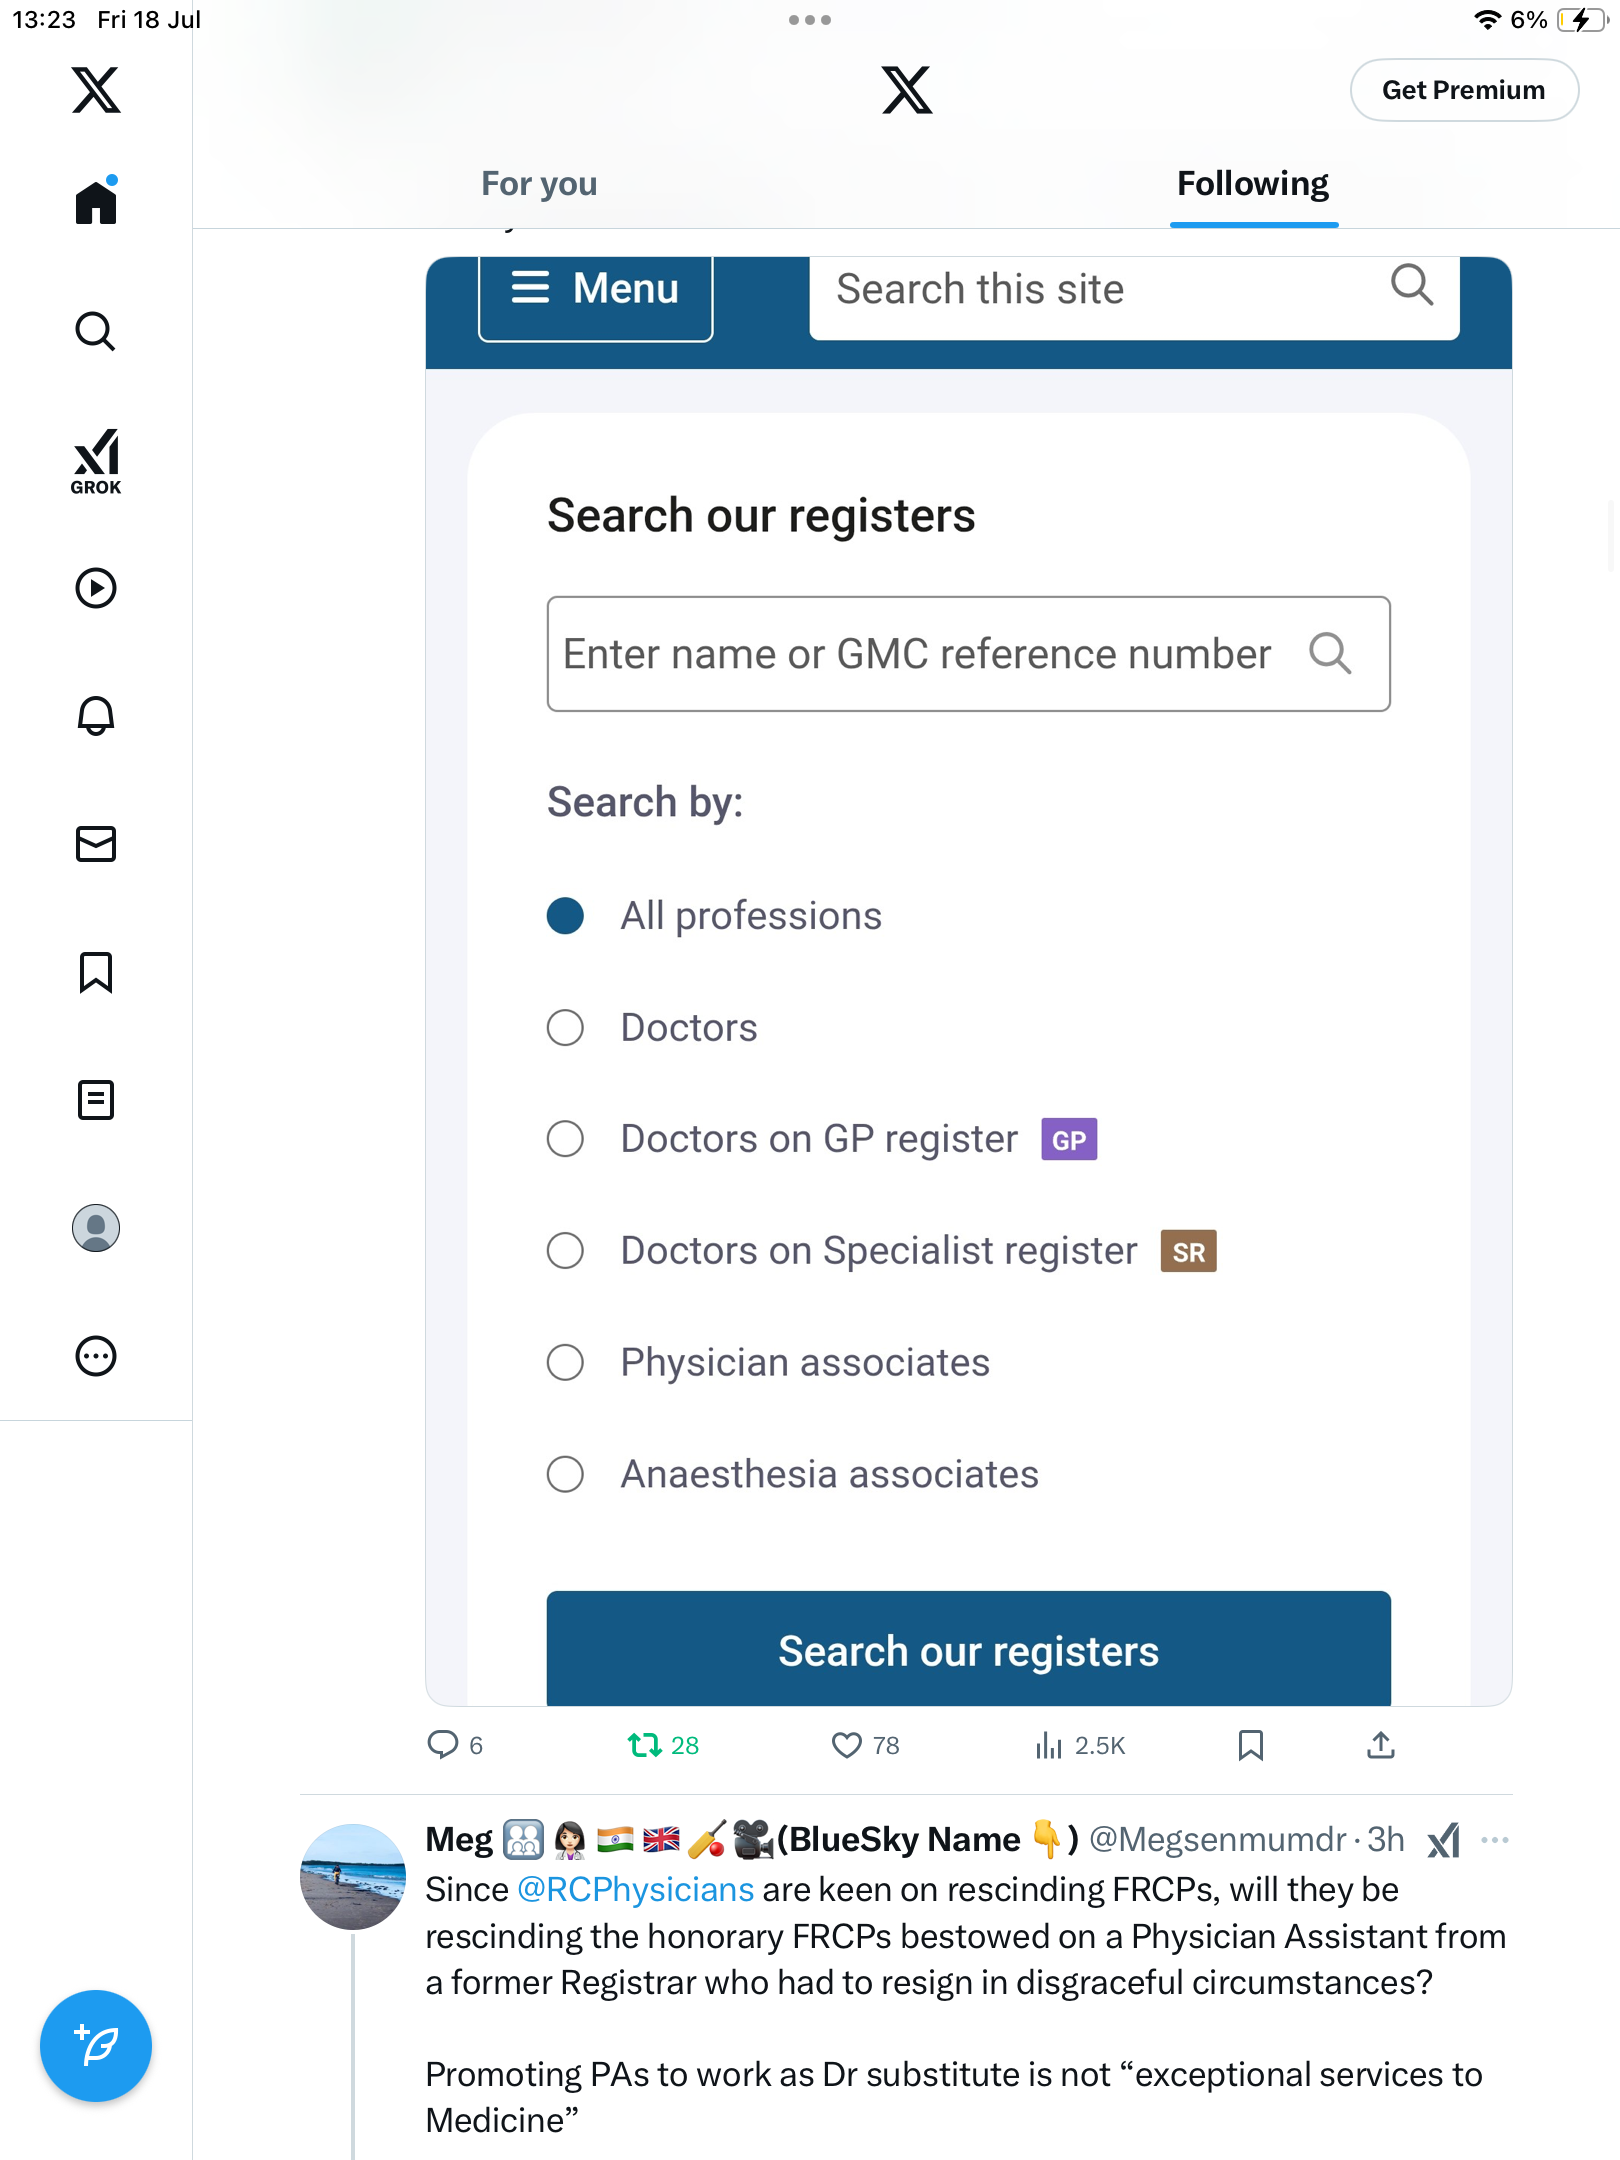
Task: Retweet the post with 28 reposts
Action: (x=662, y=1746)
